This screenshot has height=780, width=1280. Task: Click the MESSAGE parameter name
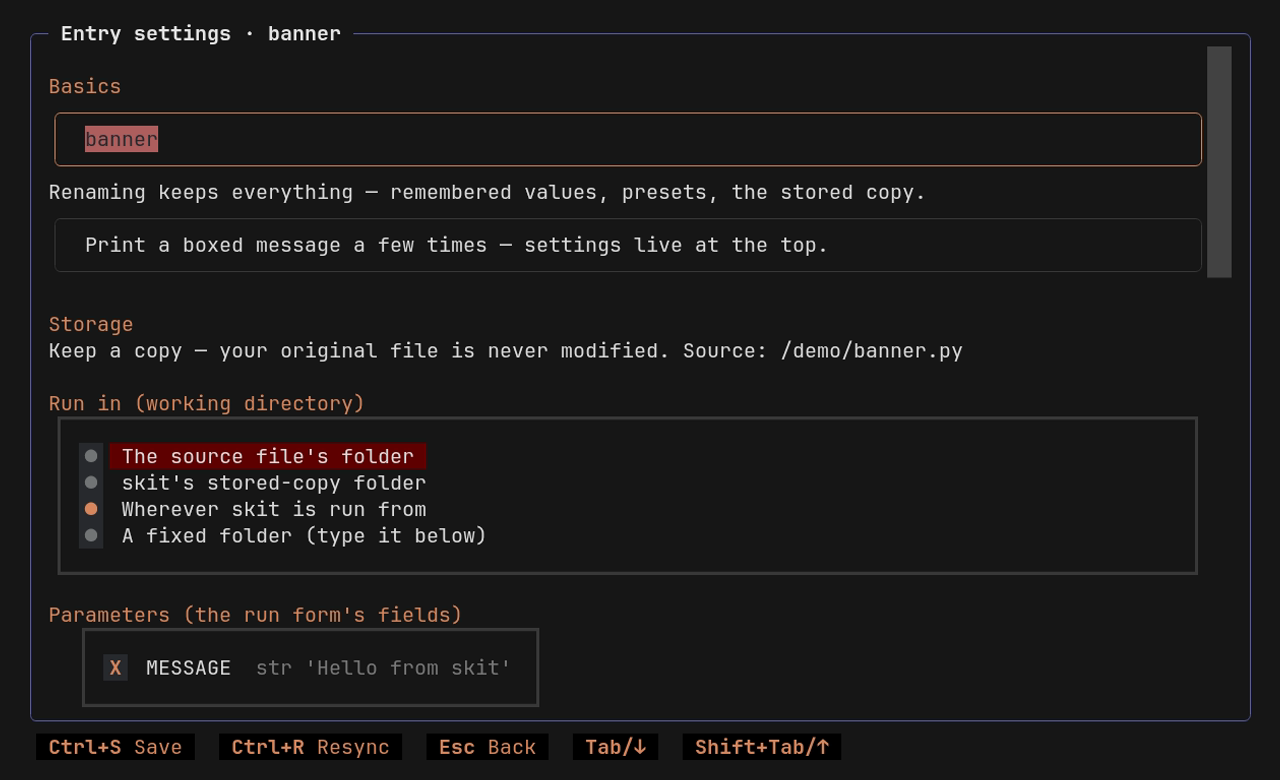(x=188, y=668)
